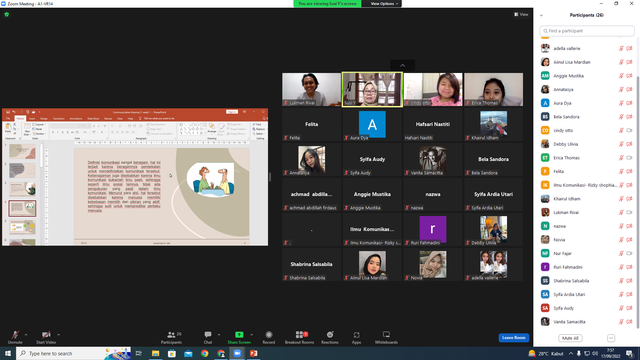Open Microsoft Store from the taskbar

172,353
